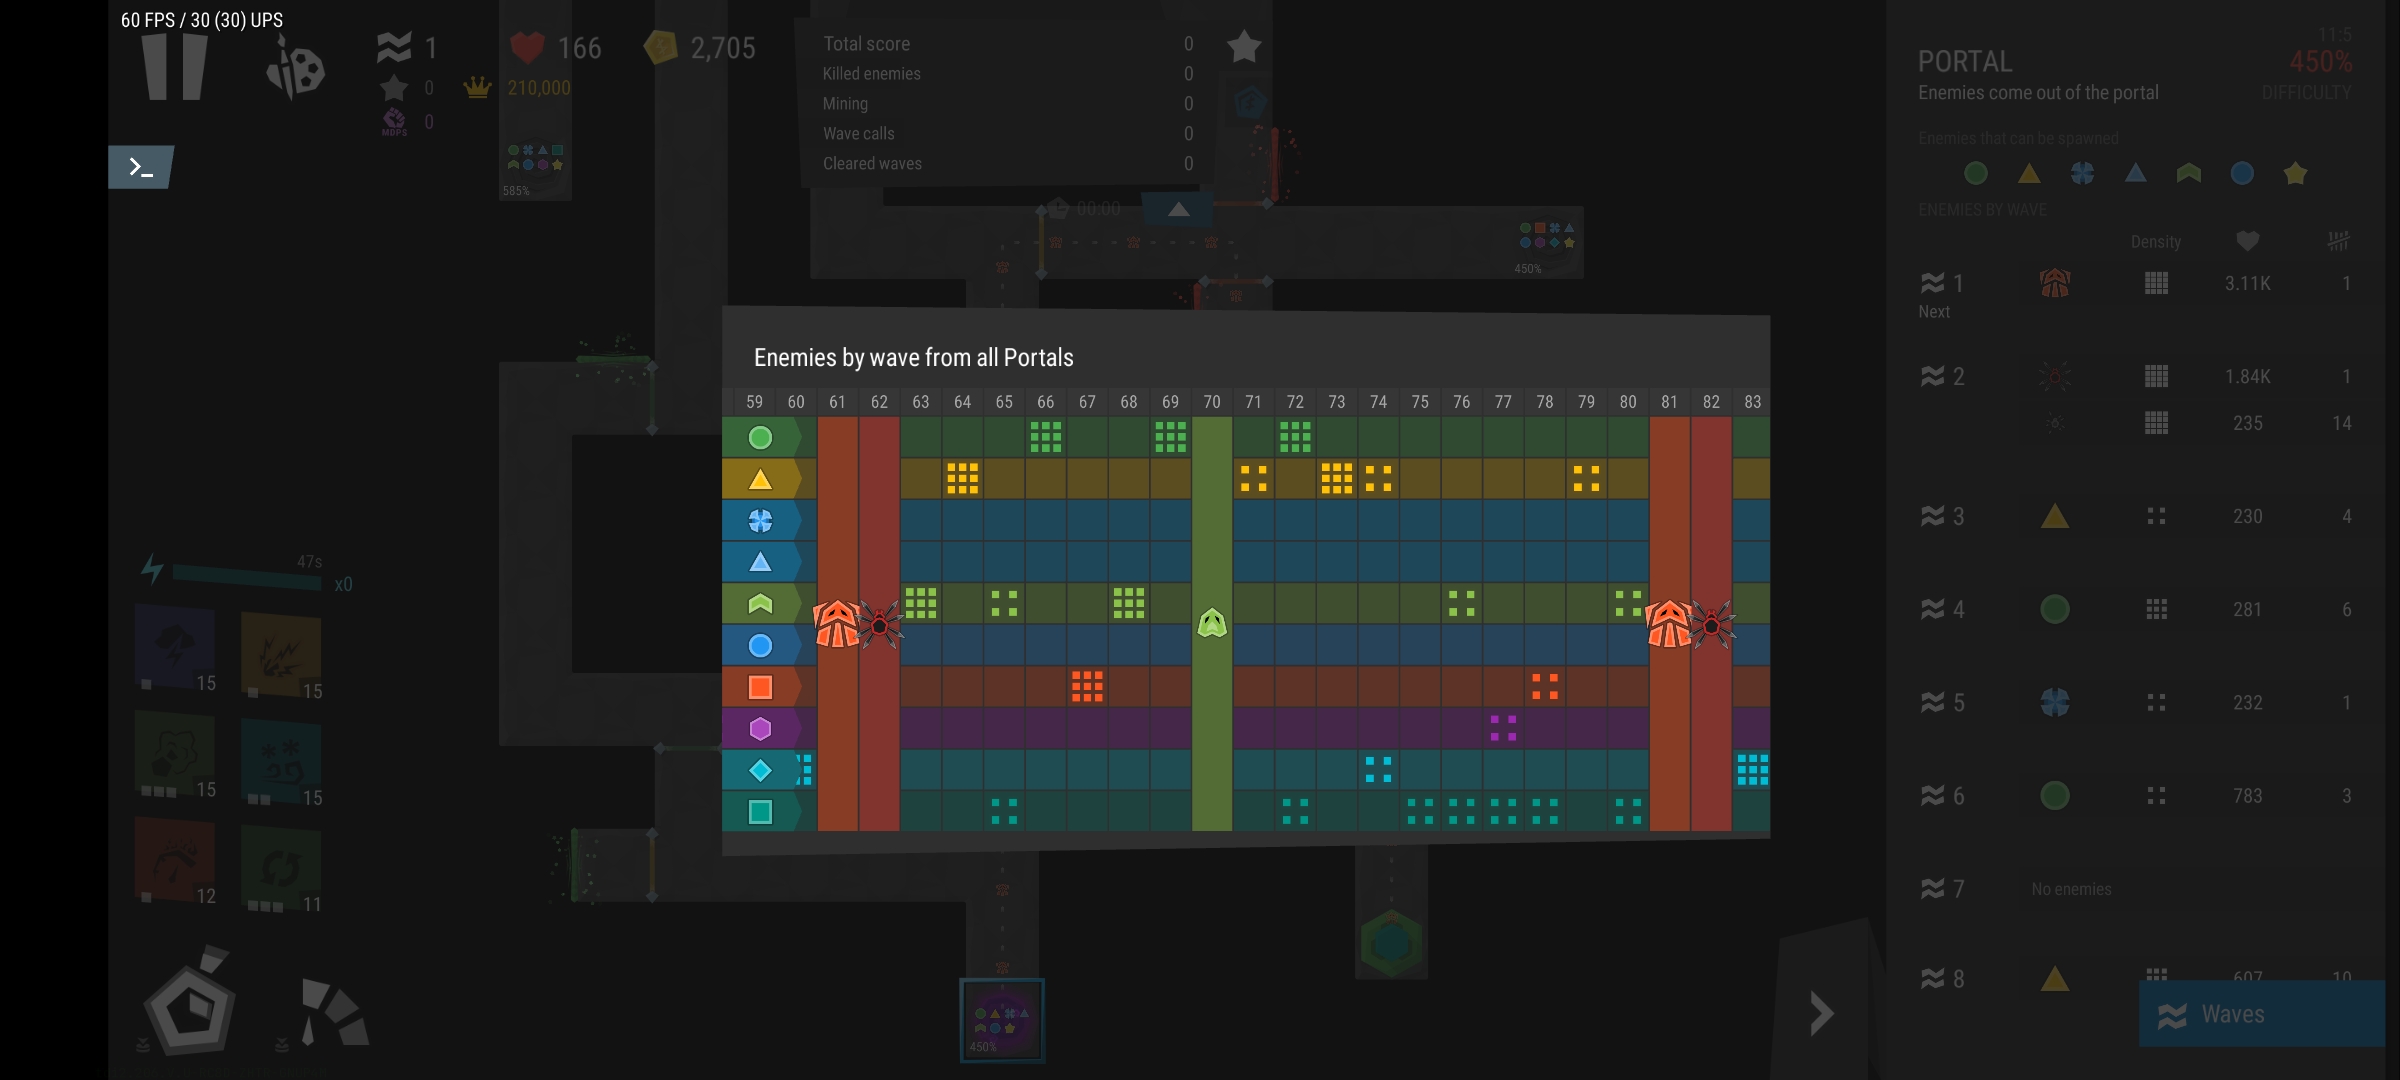The width and height of the screenshot is (2400, 1080).
Task: Click the Waves button
Action: click(2260, 1014)
